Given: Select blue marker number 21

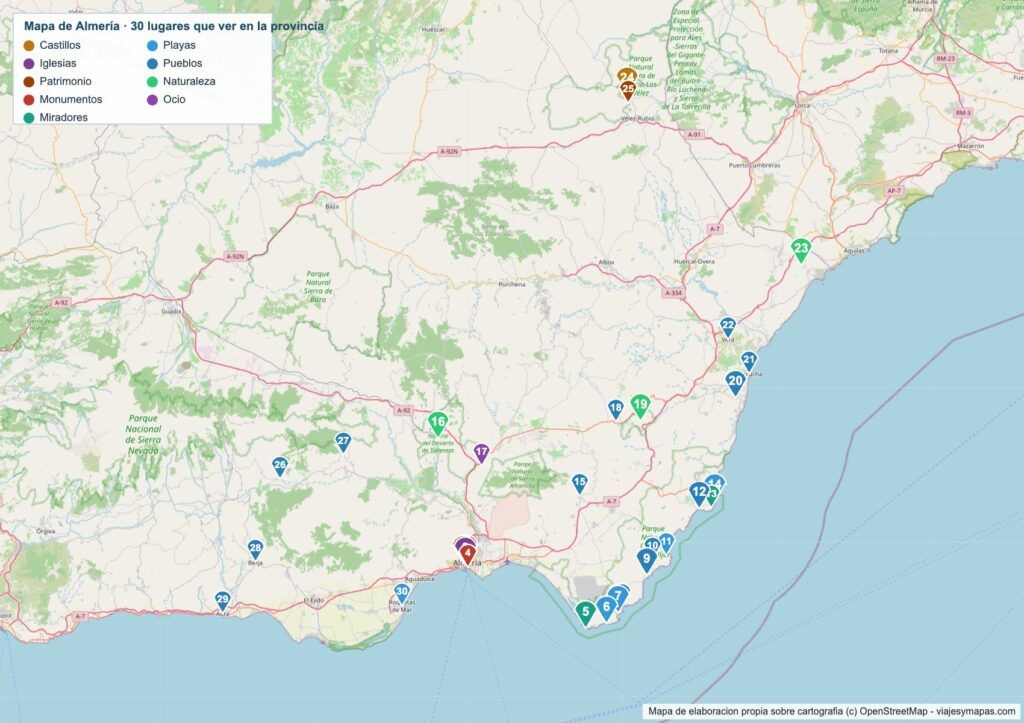Looking at the screenshot, I should click(748, 361).
